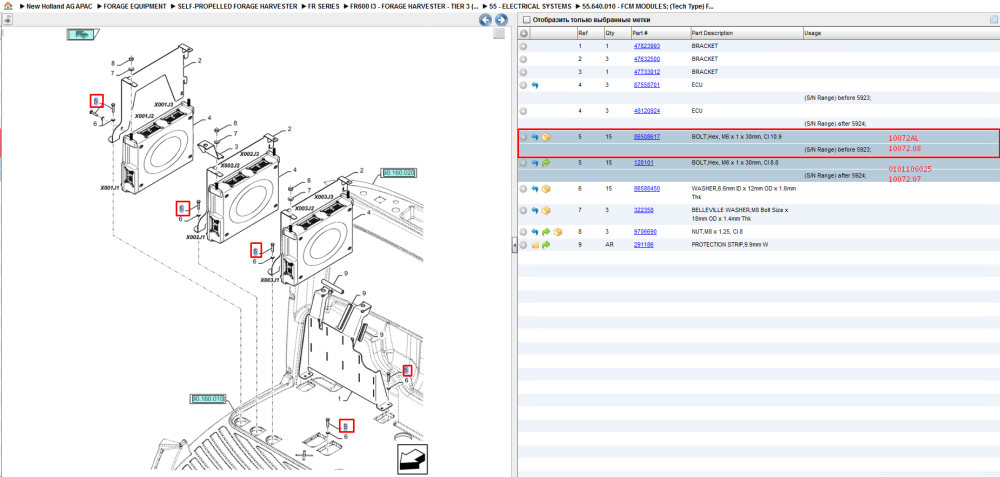1000x477 pixels.
Task: Open 'FR SERIES' breadcrumb
Action: pos(323,6)
